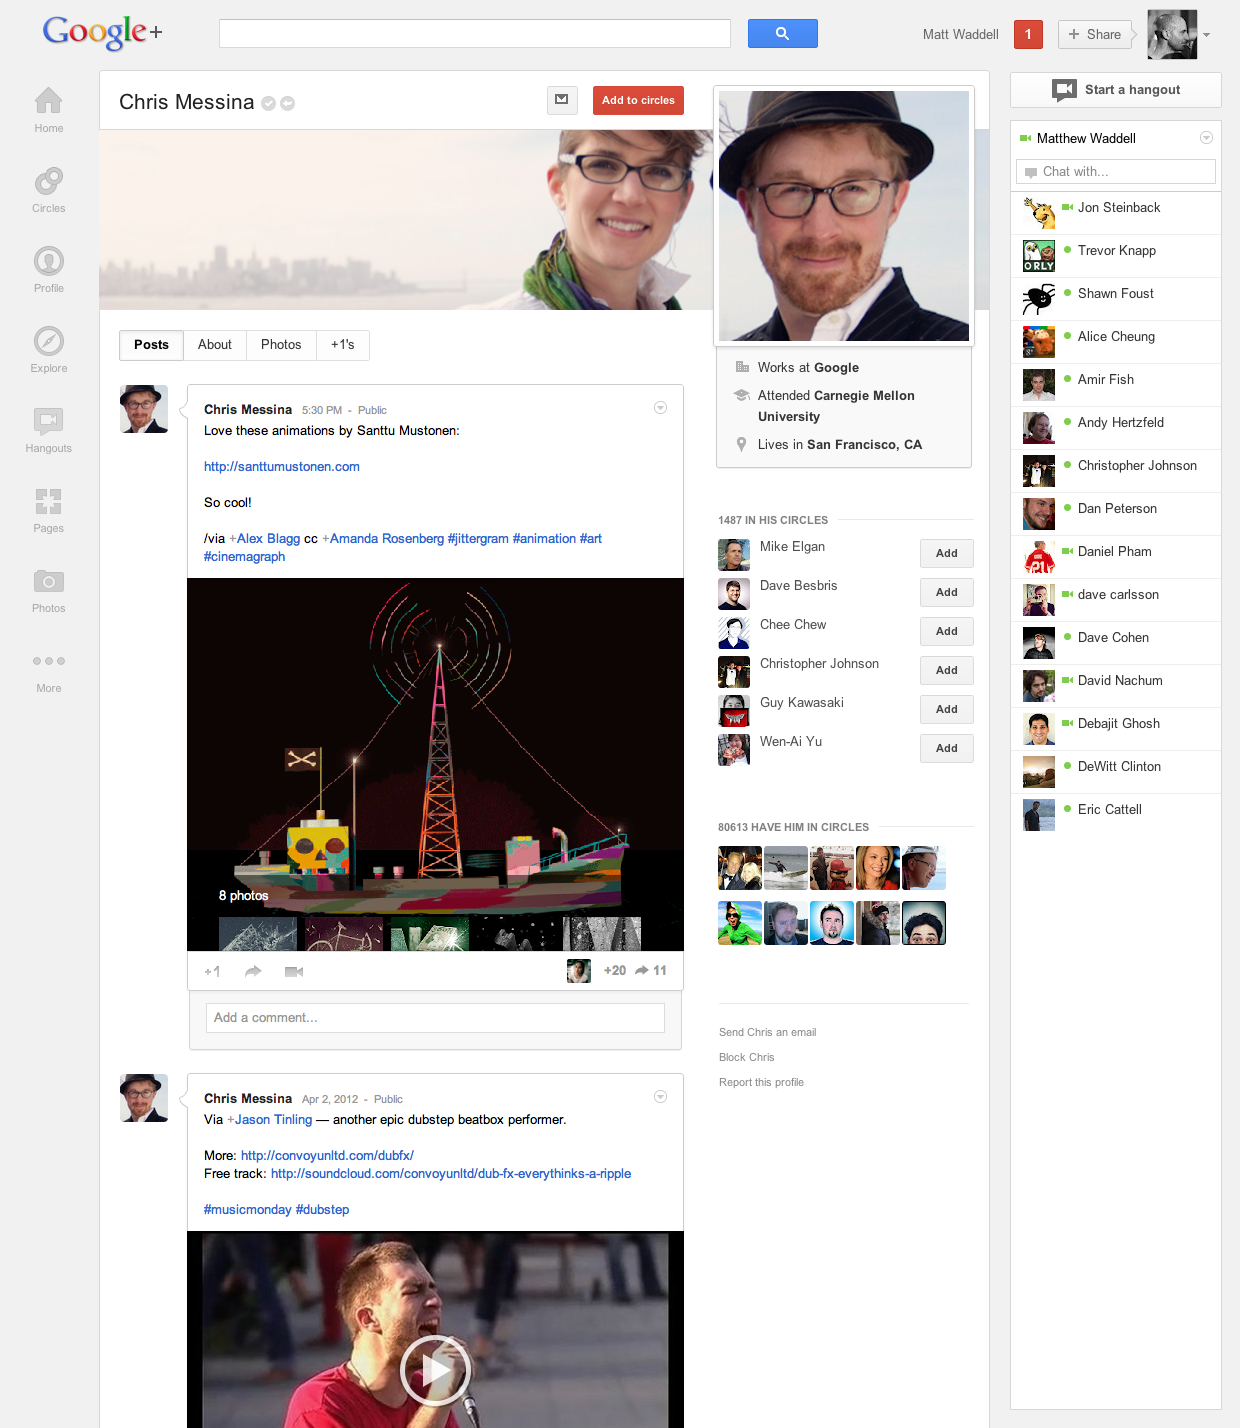
Task: Expand options on the Santtu Mustonen post
Action: click(660, 407)
